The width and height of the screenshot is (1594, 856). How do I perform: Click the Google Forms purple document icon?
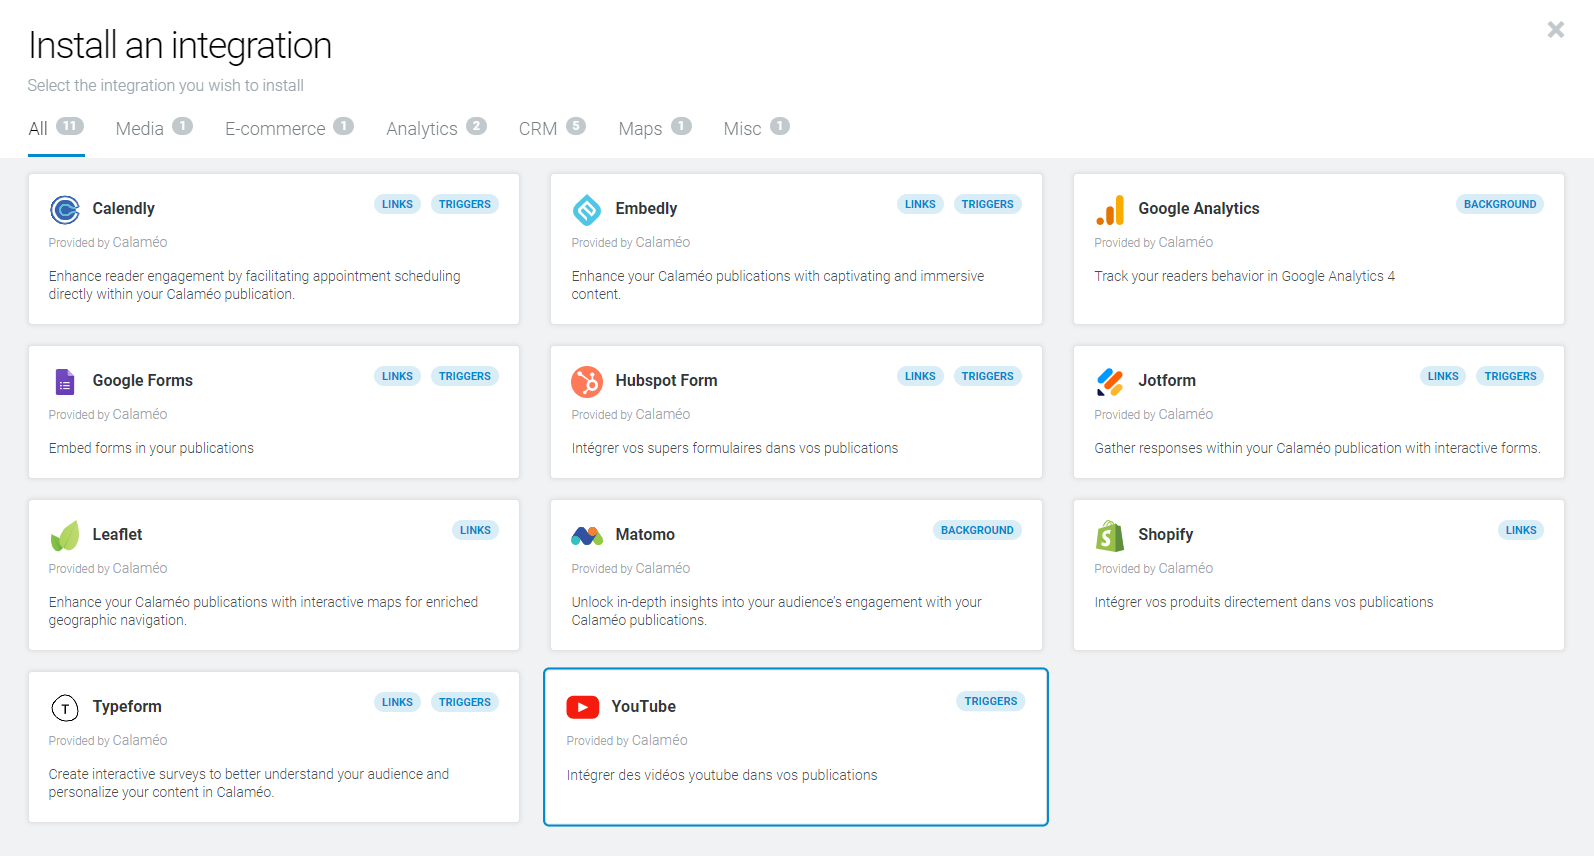[65, 382]
